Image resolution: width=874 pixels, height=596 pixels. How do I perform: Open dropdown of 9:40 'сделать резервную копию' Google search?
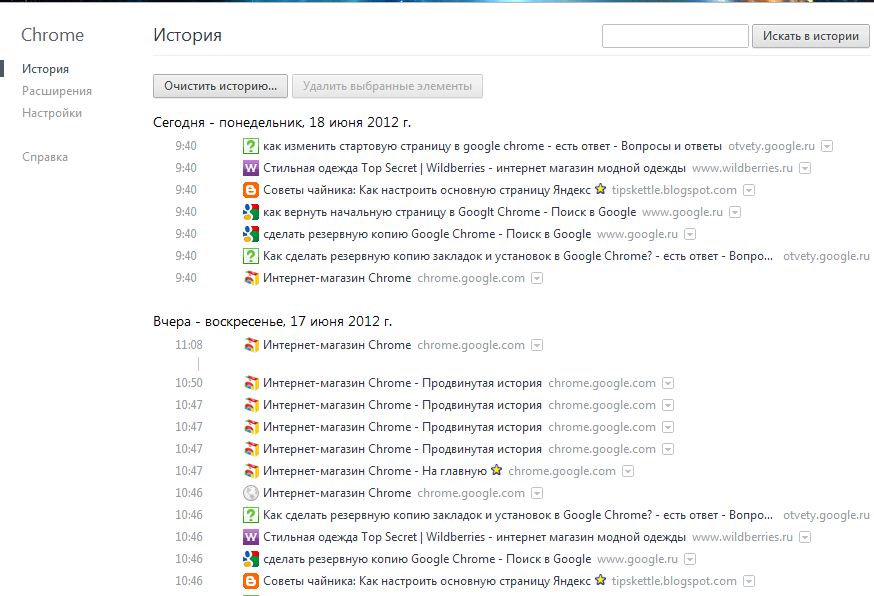(690, 234)
